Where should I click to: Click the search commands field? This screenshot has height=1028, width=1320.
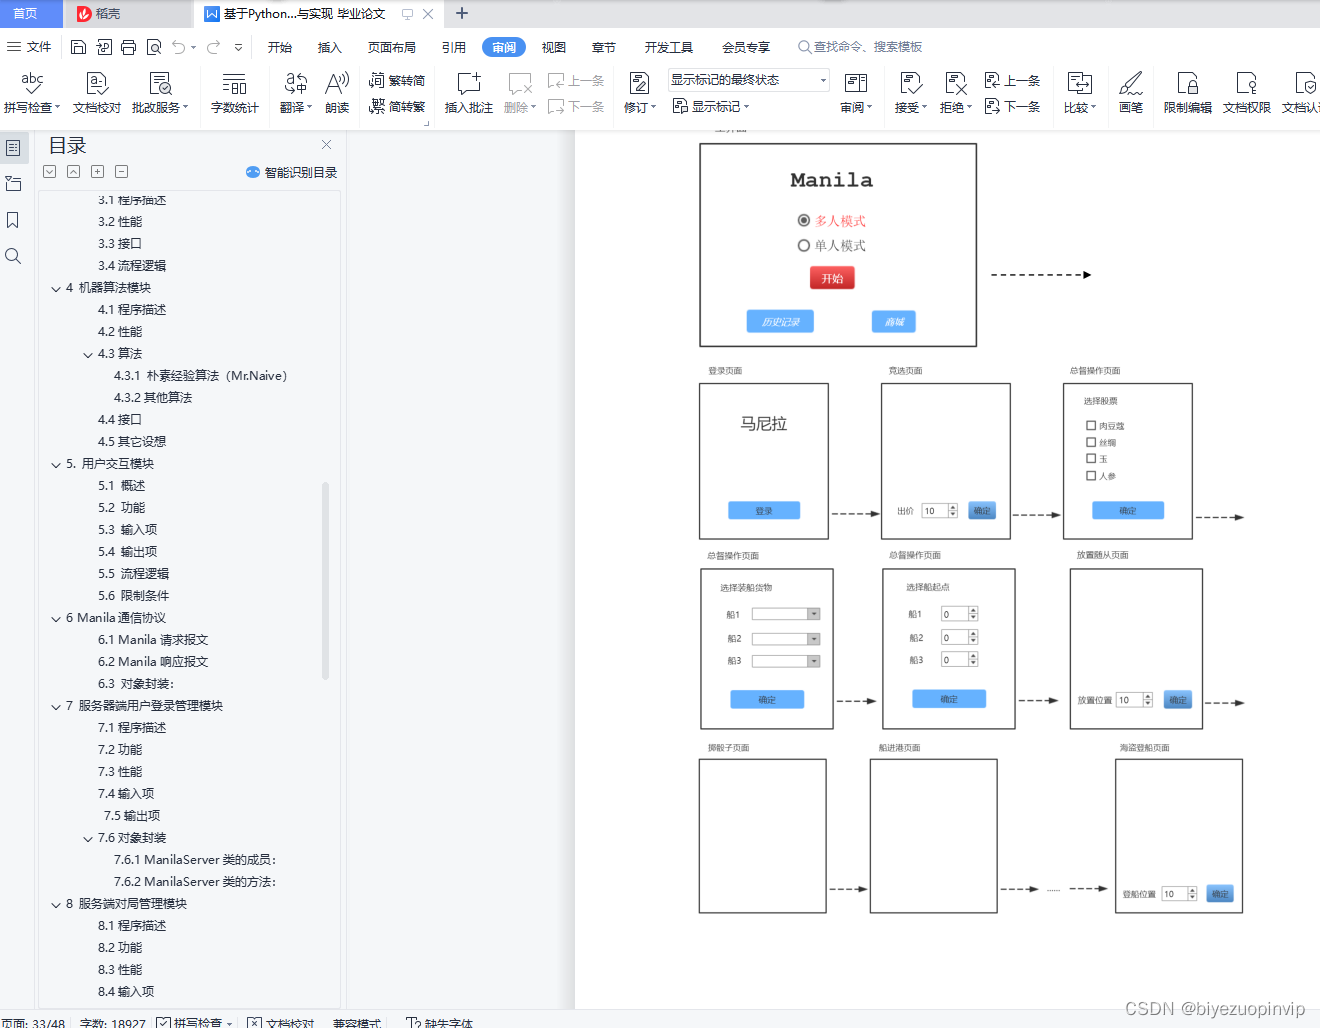coord(860,47)
